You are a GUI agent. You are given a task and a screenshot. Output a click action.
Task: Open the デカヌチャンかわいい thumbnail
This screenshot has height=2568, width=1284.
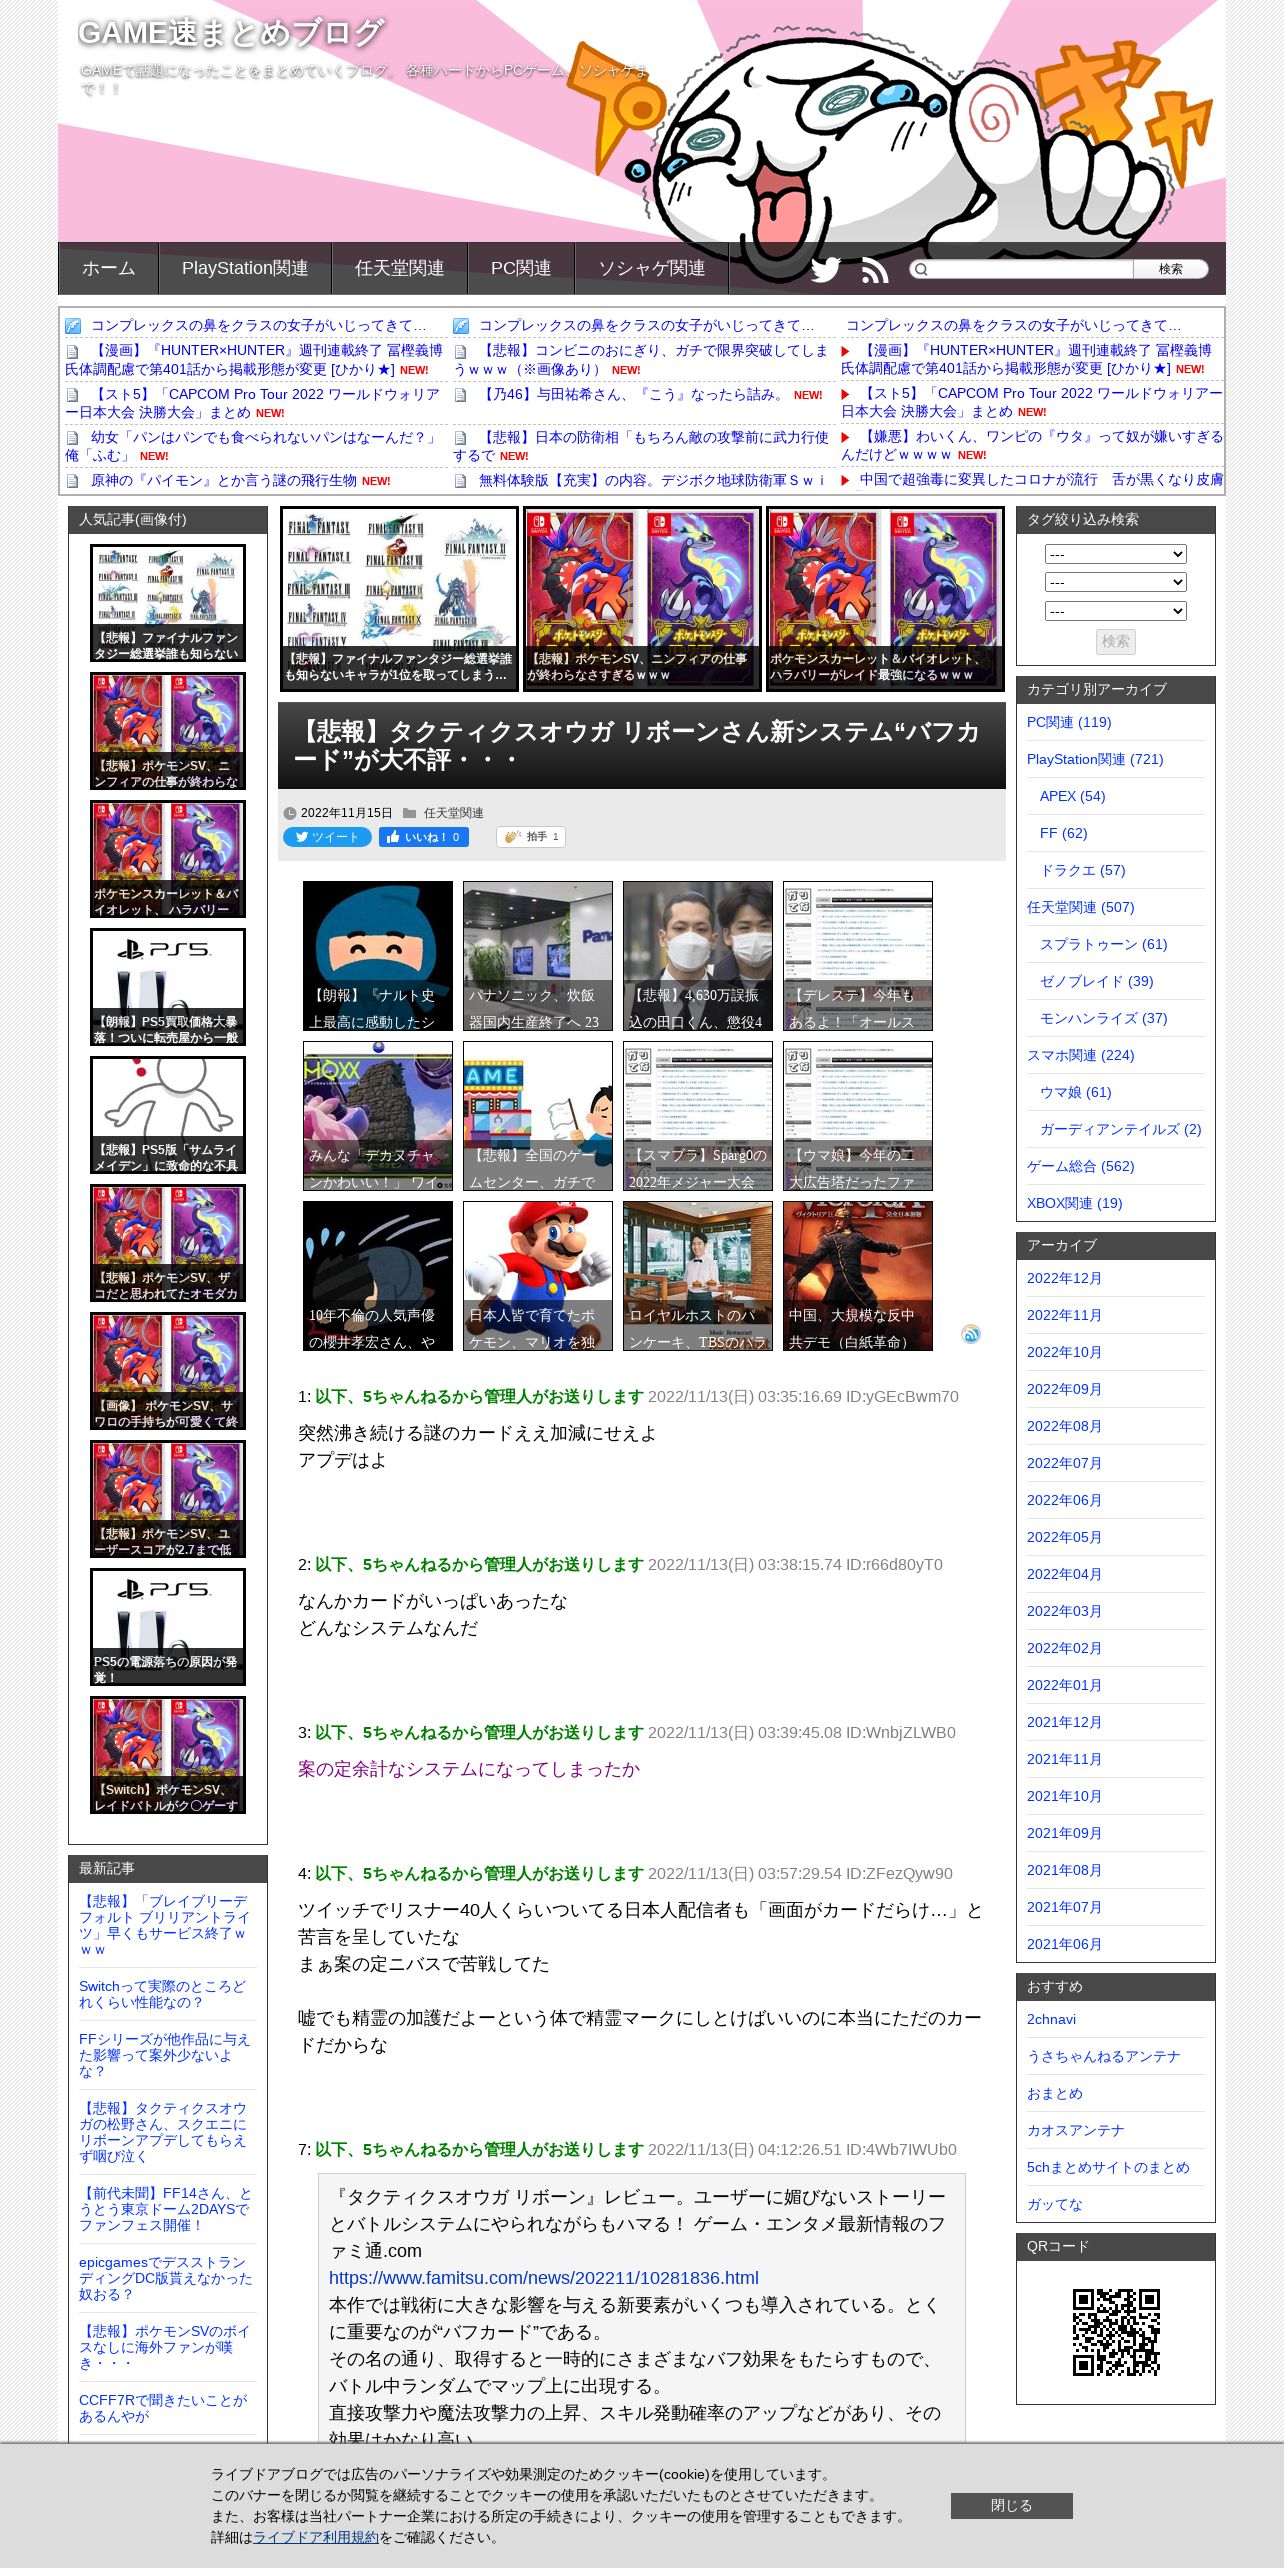pyautogui.click(x=377, y=1116)
